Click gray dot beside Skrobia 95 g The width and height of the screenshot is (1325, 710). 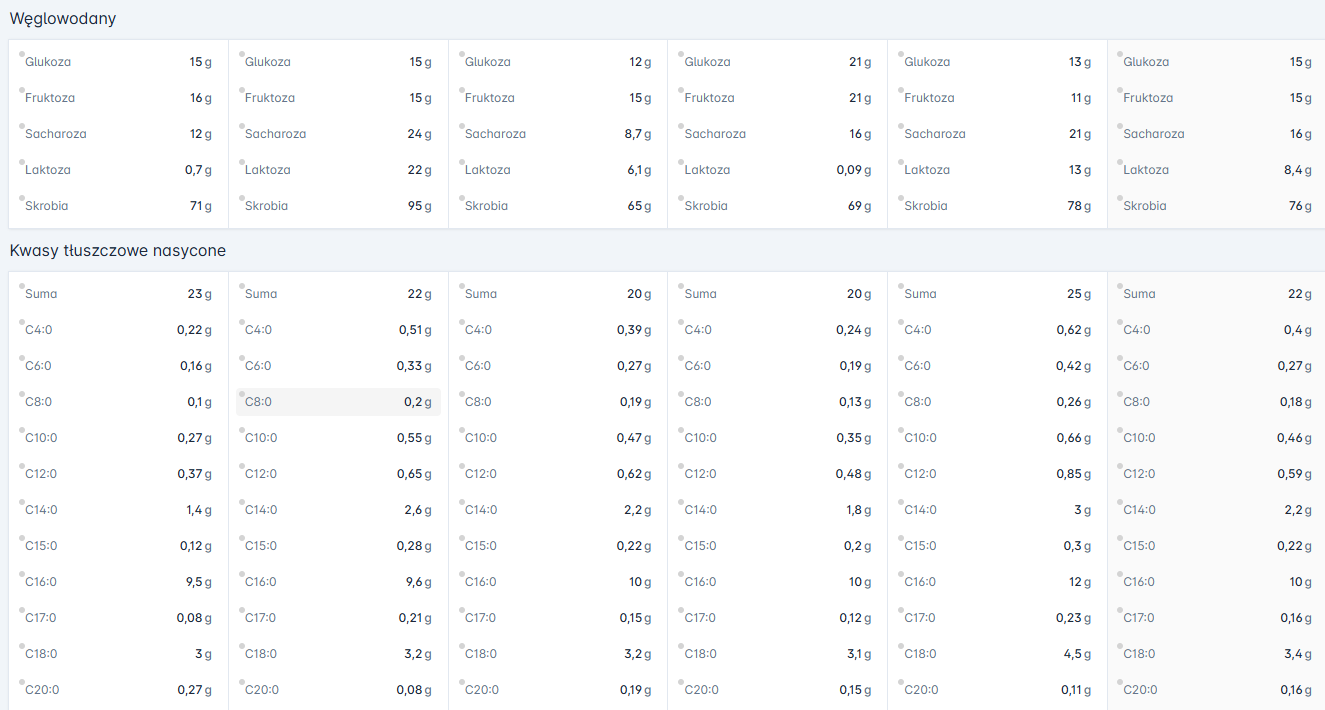(242, 198)
